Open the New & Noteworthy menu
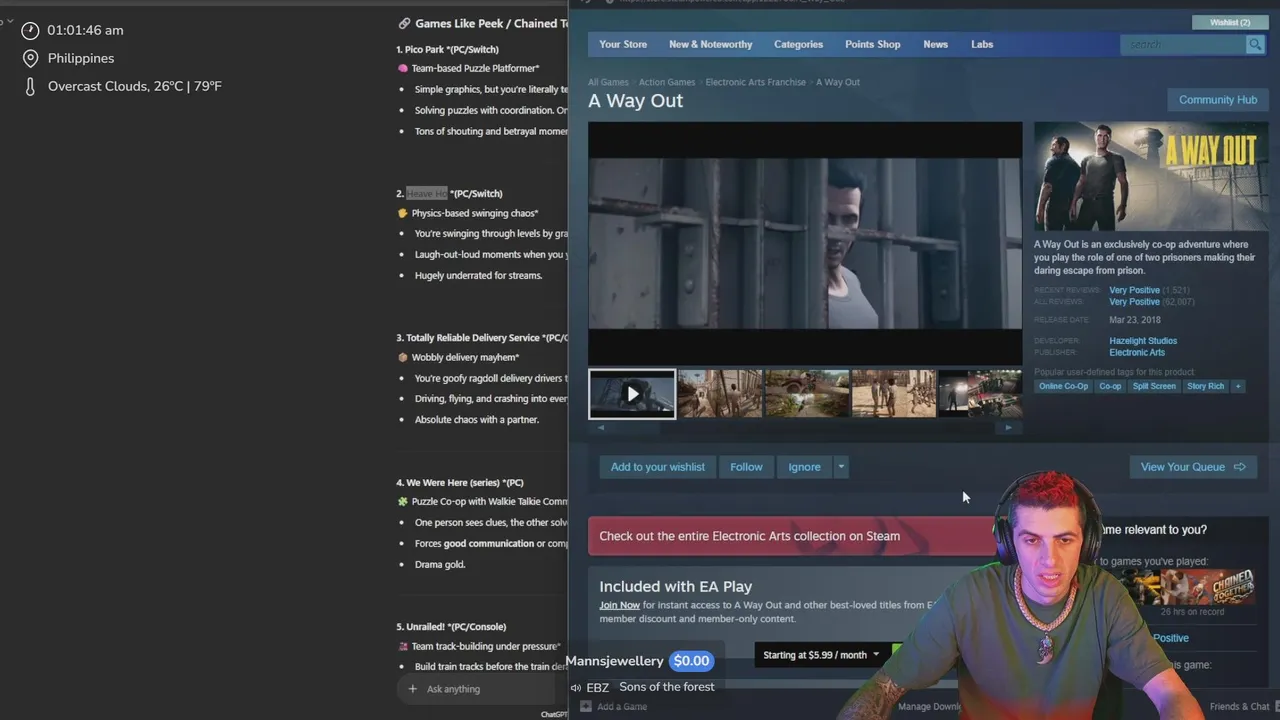 pos(710,44)
